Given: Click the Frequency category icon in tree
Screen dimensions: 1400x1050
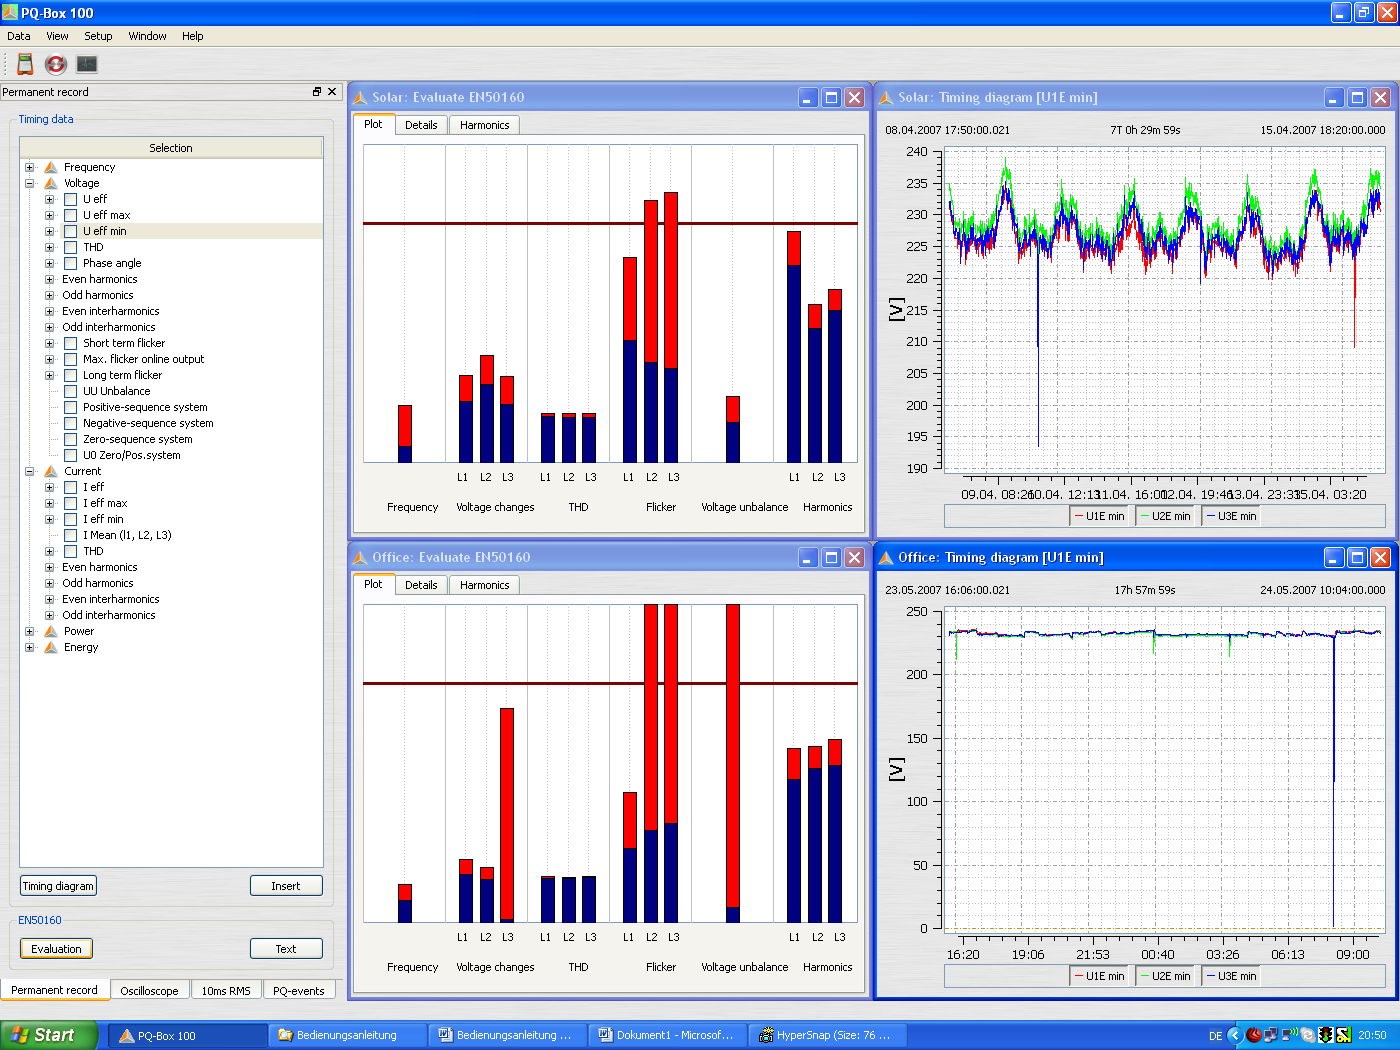Looking at the screenshot, I should click(51, 167).
